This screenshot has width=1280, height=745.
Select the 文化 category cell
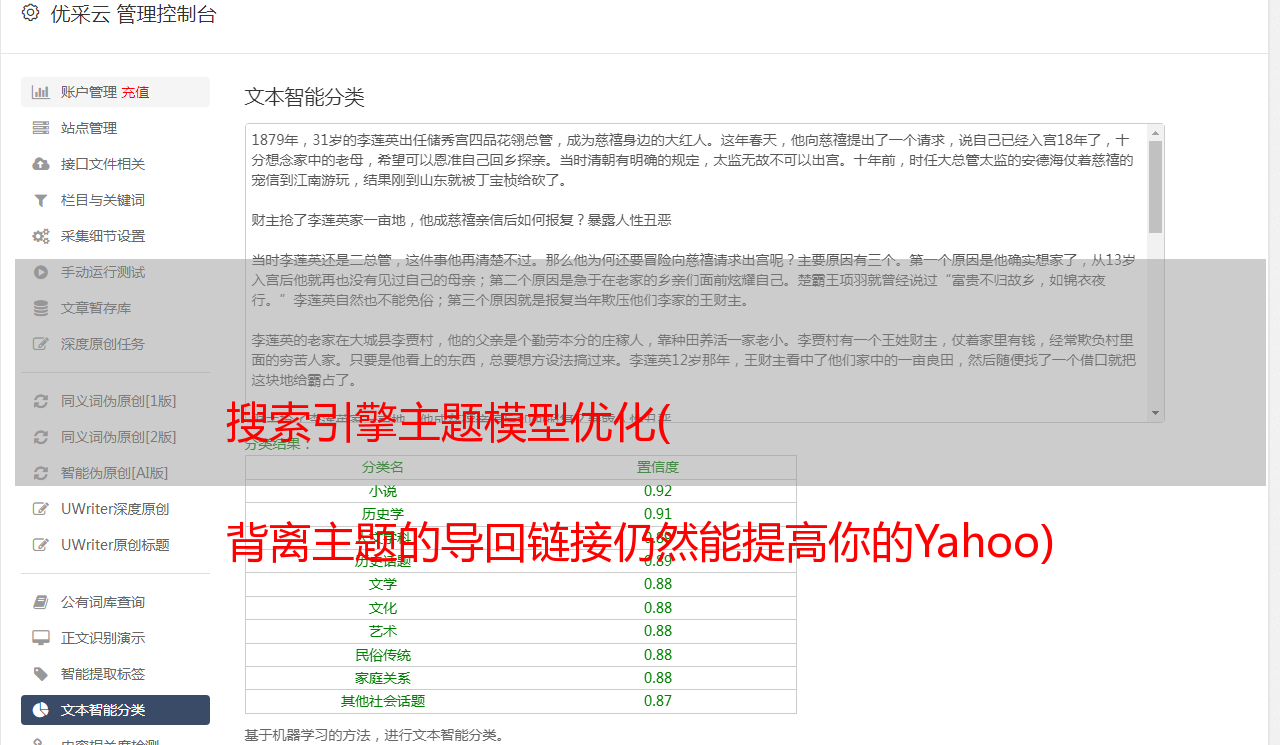coord(383,608)
